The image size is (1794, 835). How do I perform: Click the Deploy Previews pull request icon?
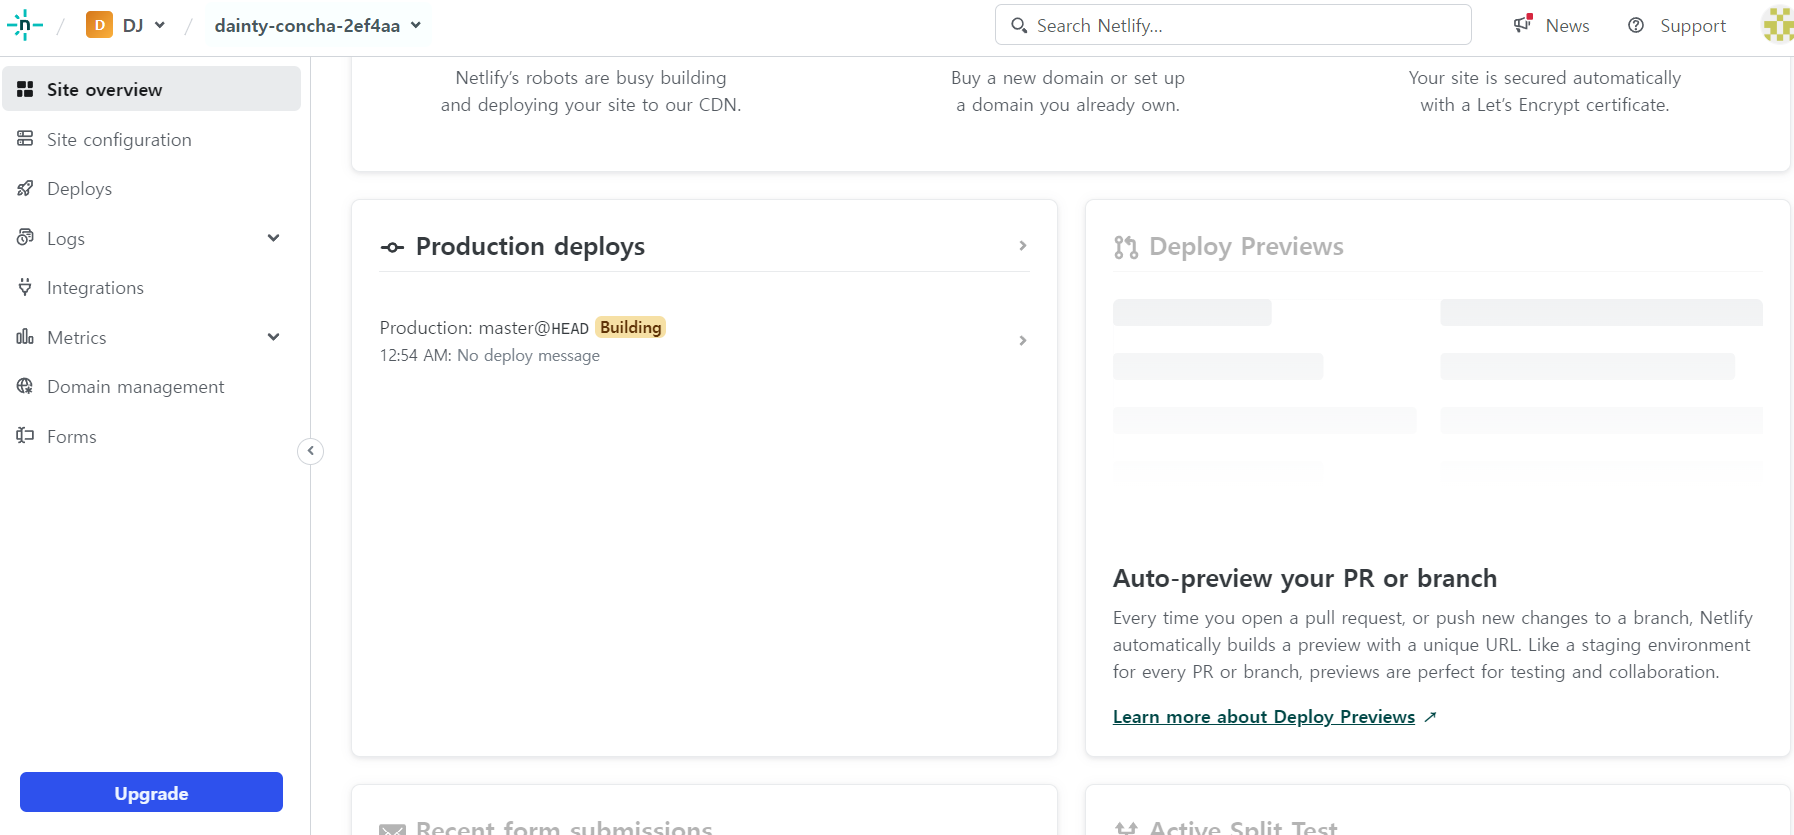(x=1126, y=247)
